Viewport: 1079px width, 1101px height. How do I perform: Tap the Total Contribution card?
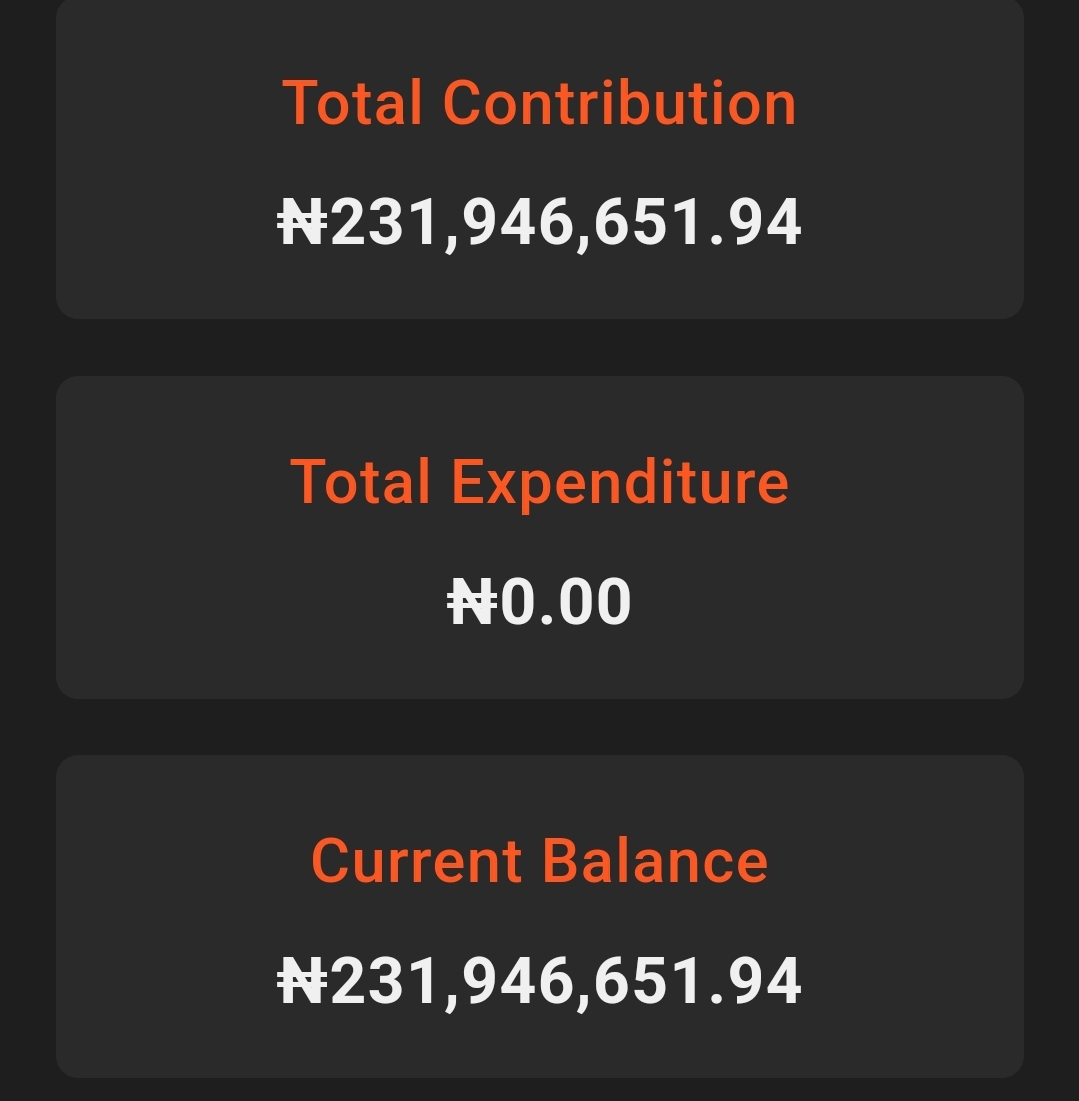click(x=540, y=160)
